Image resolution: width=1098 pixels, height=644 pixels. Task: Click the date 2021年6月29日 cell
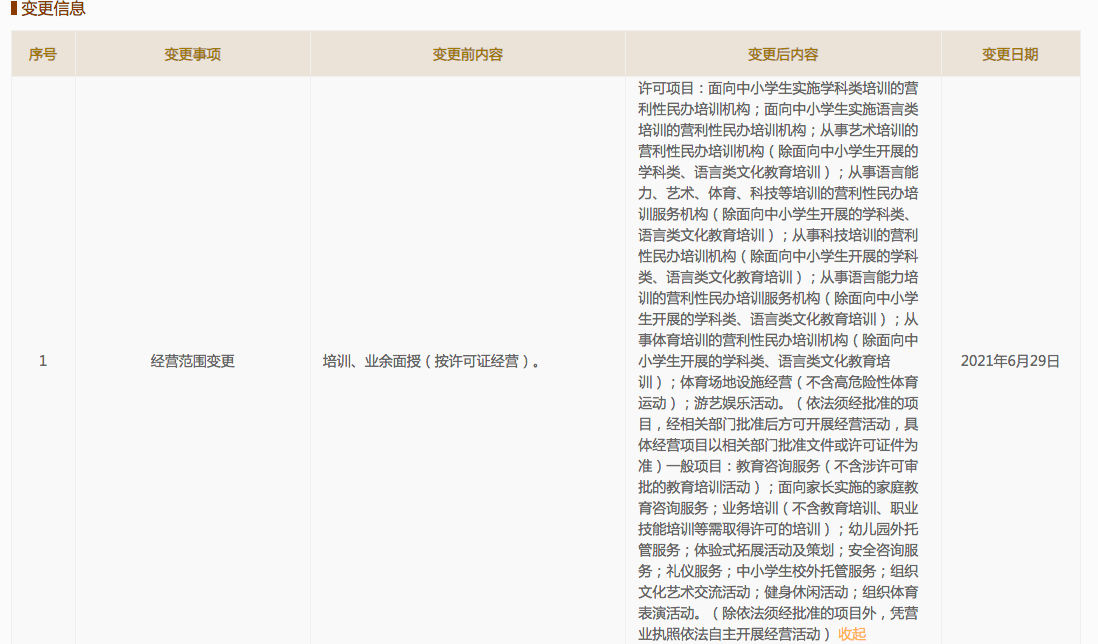(x=1011, y=359)
